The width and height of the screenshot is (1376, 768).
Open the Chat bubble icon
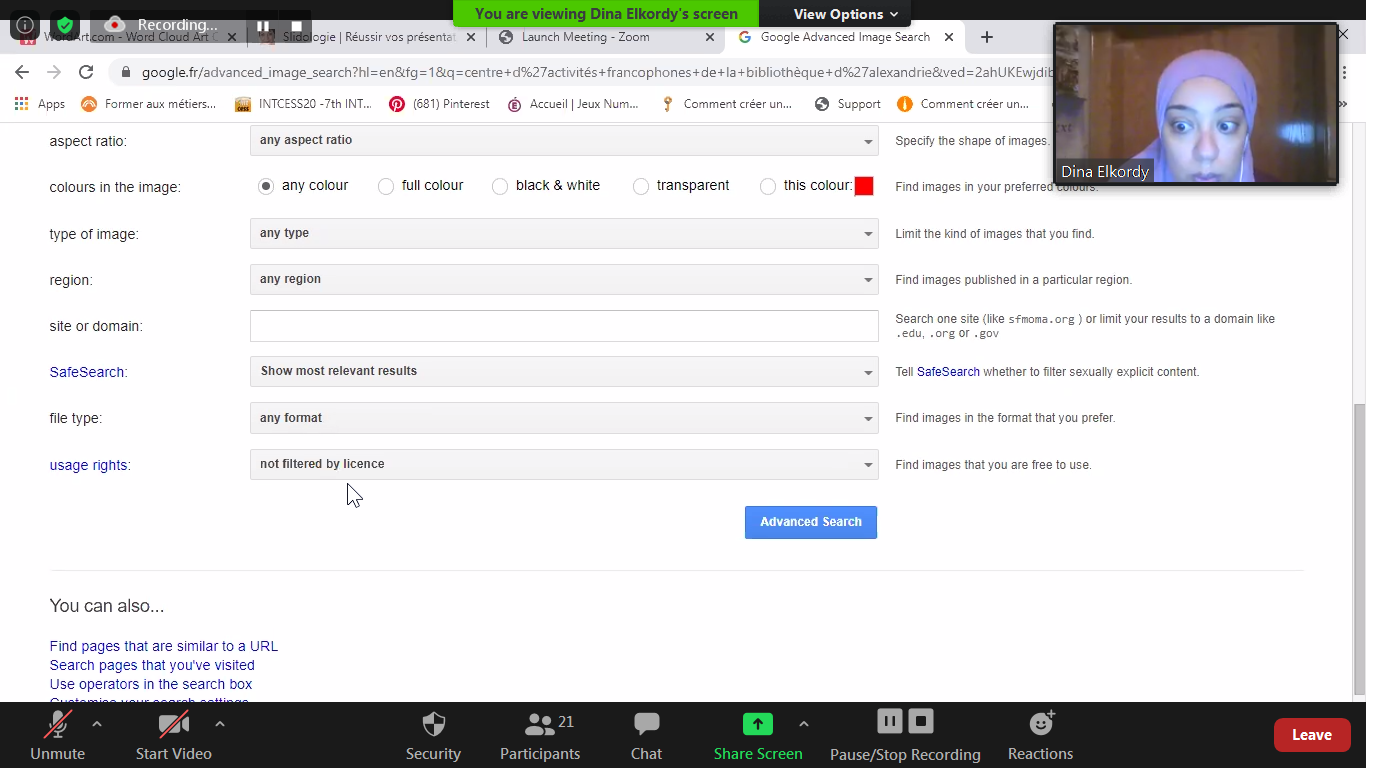(646, 725)
